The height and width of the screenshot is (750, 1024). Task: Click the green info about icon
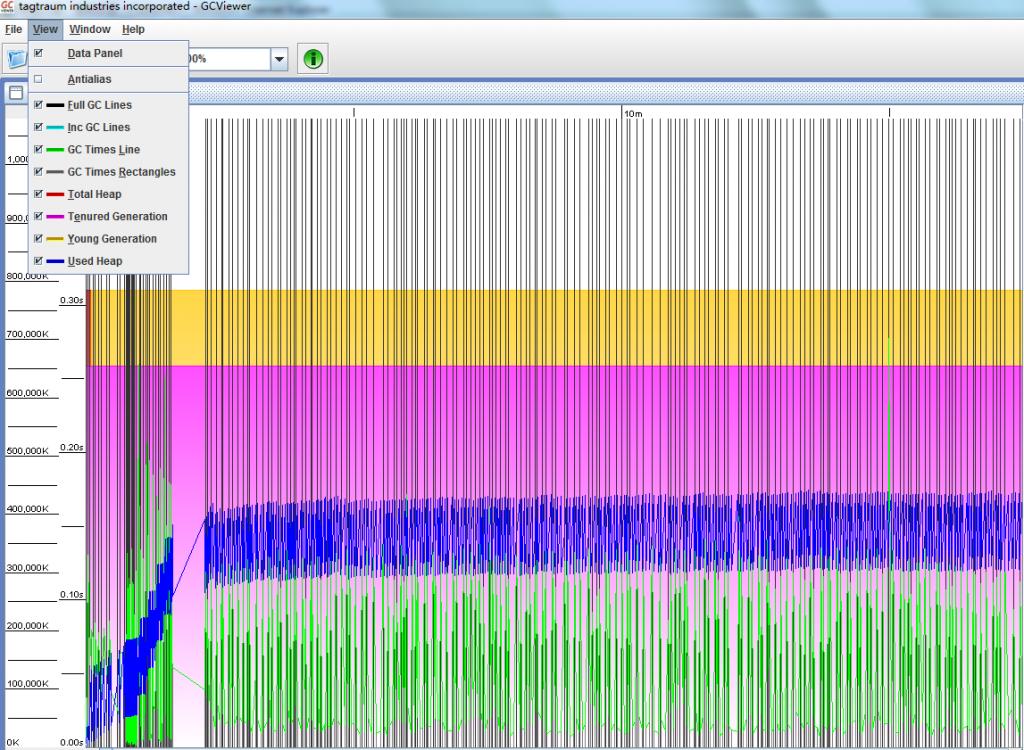313,59
